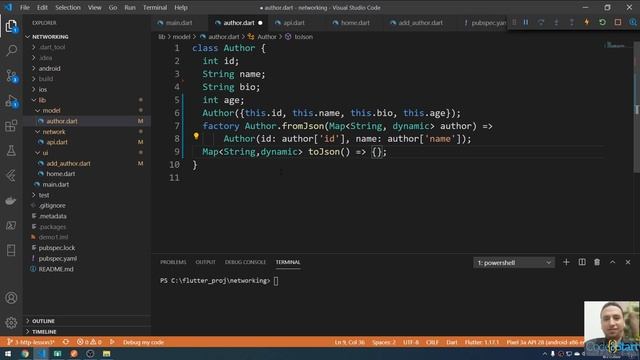640x360 pixels.
Task: Open the Selection menu
Action: [68, 7]
